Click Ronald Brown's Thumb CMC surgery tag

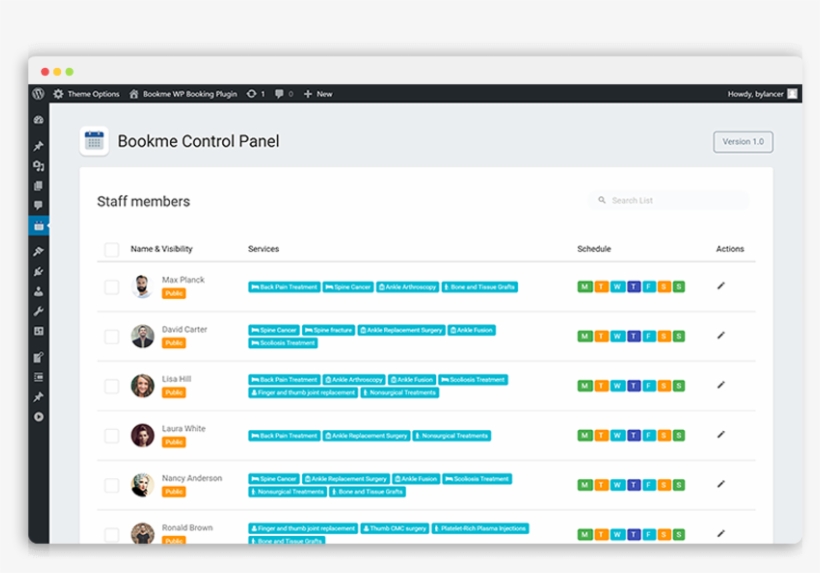[395, 529]
